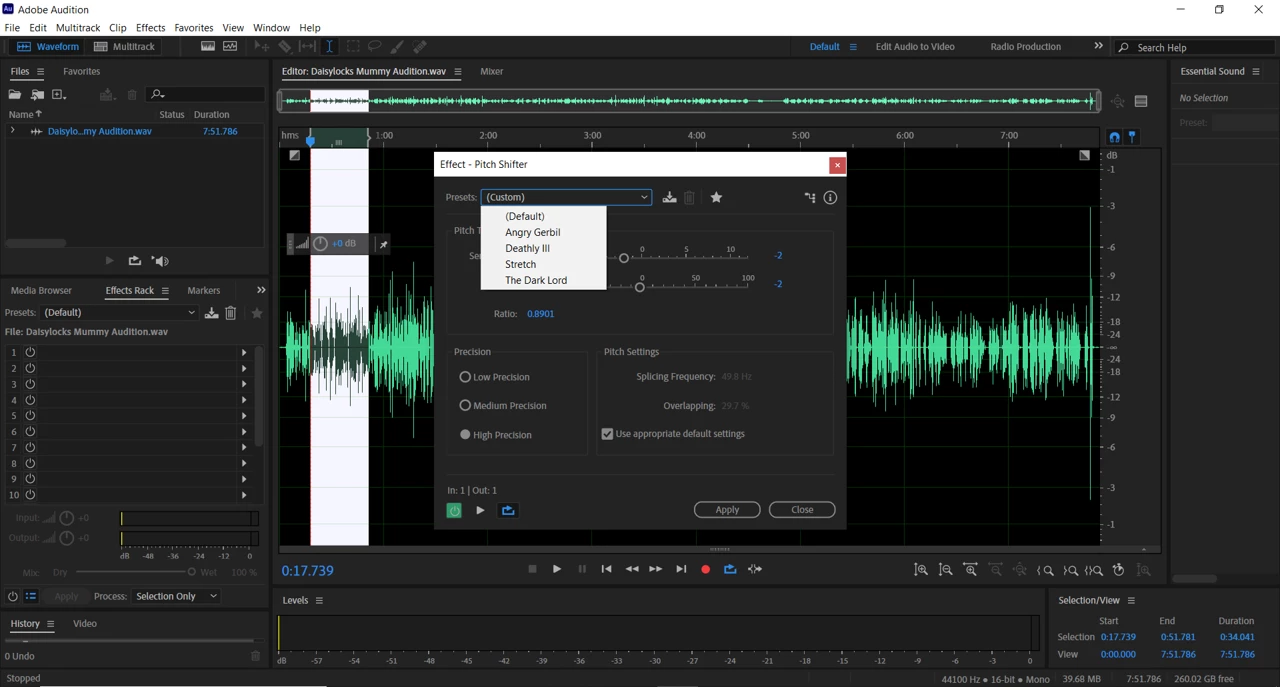Image resolution: width=1280 pixels, height=687 pixels.
Task: Zoom in amplitude icon
Action: [x=921, y=570]
